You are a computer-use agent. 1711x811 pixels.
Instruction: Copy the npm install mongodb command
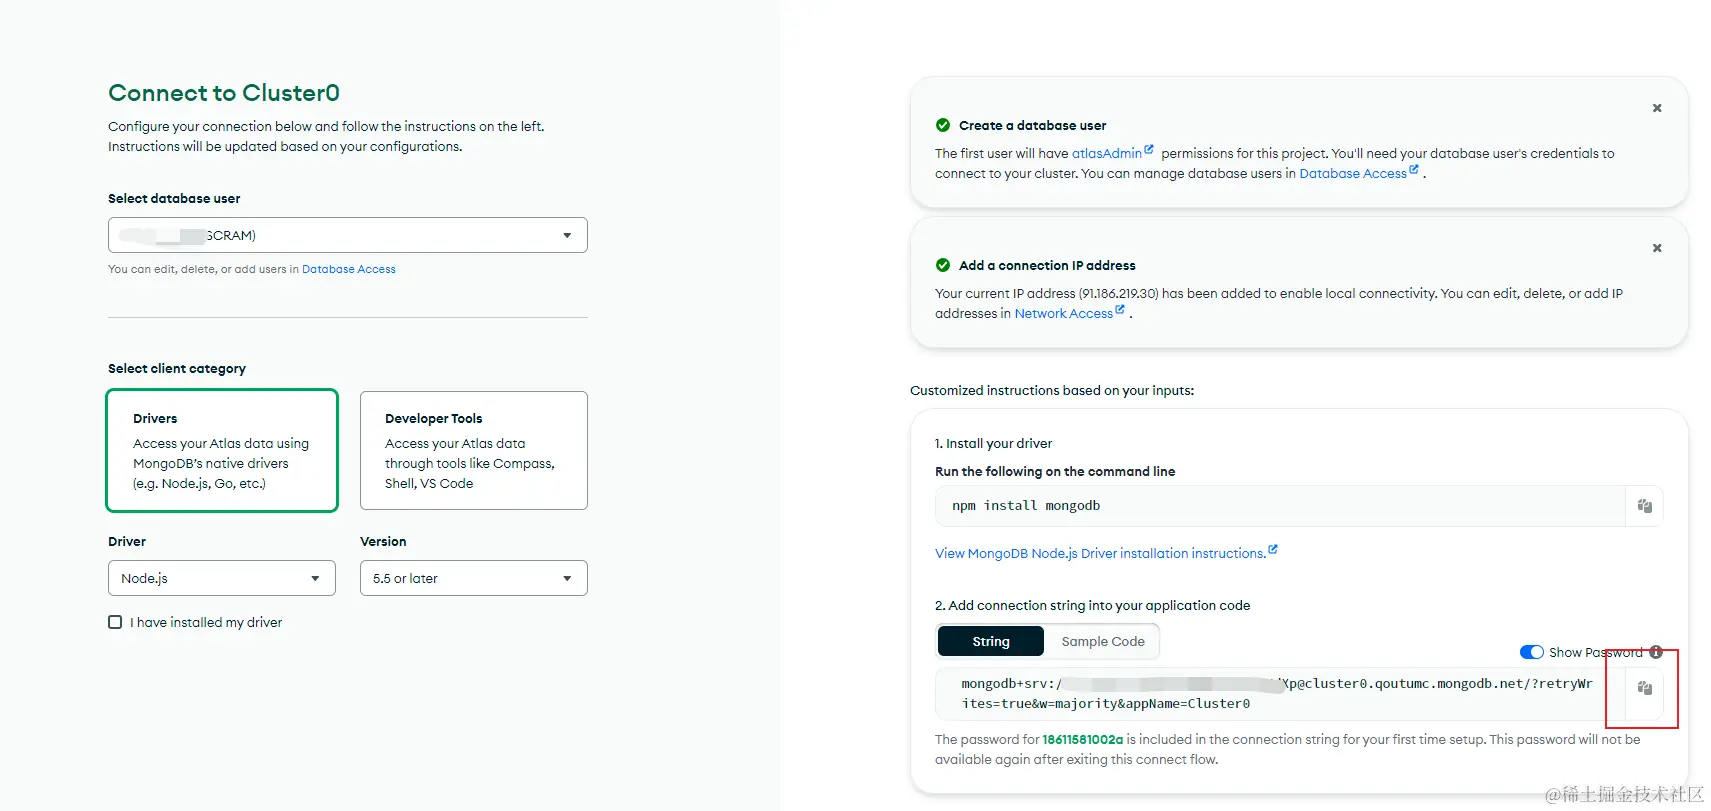[x=1644, y=506]
